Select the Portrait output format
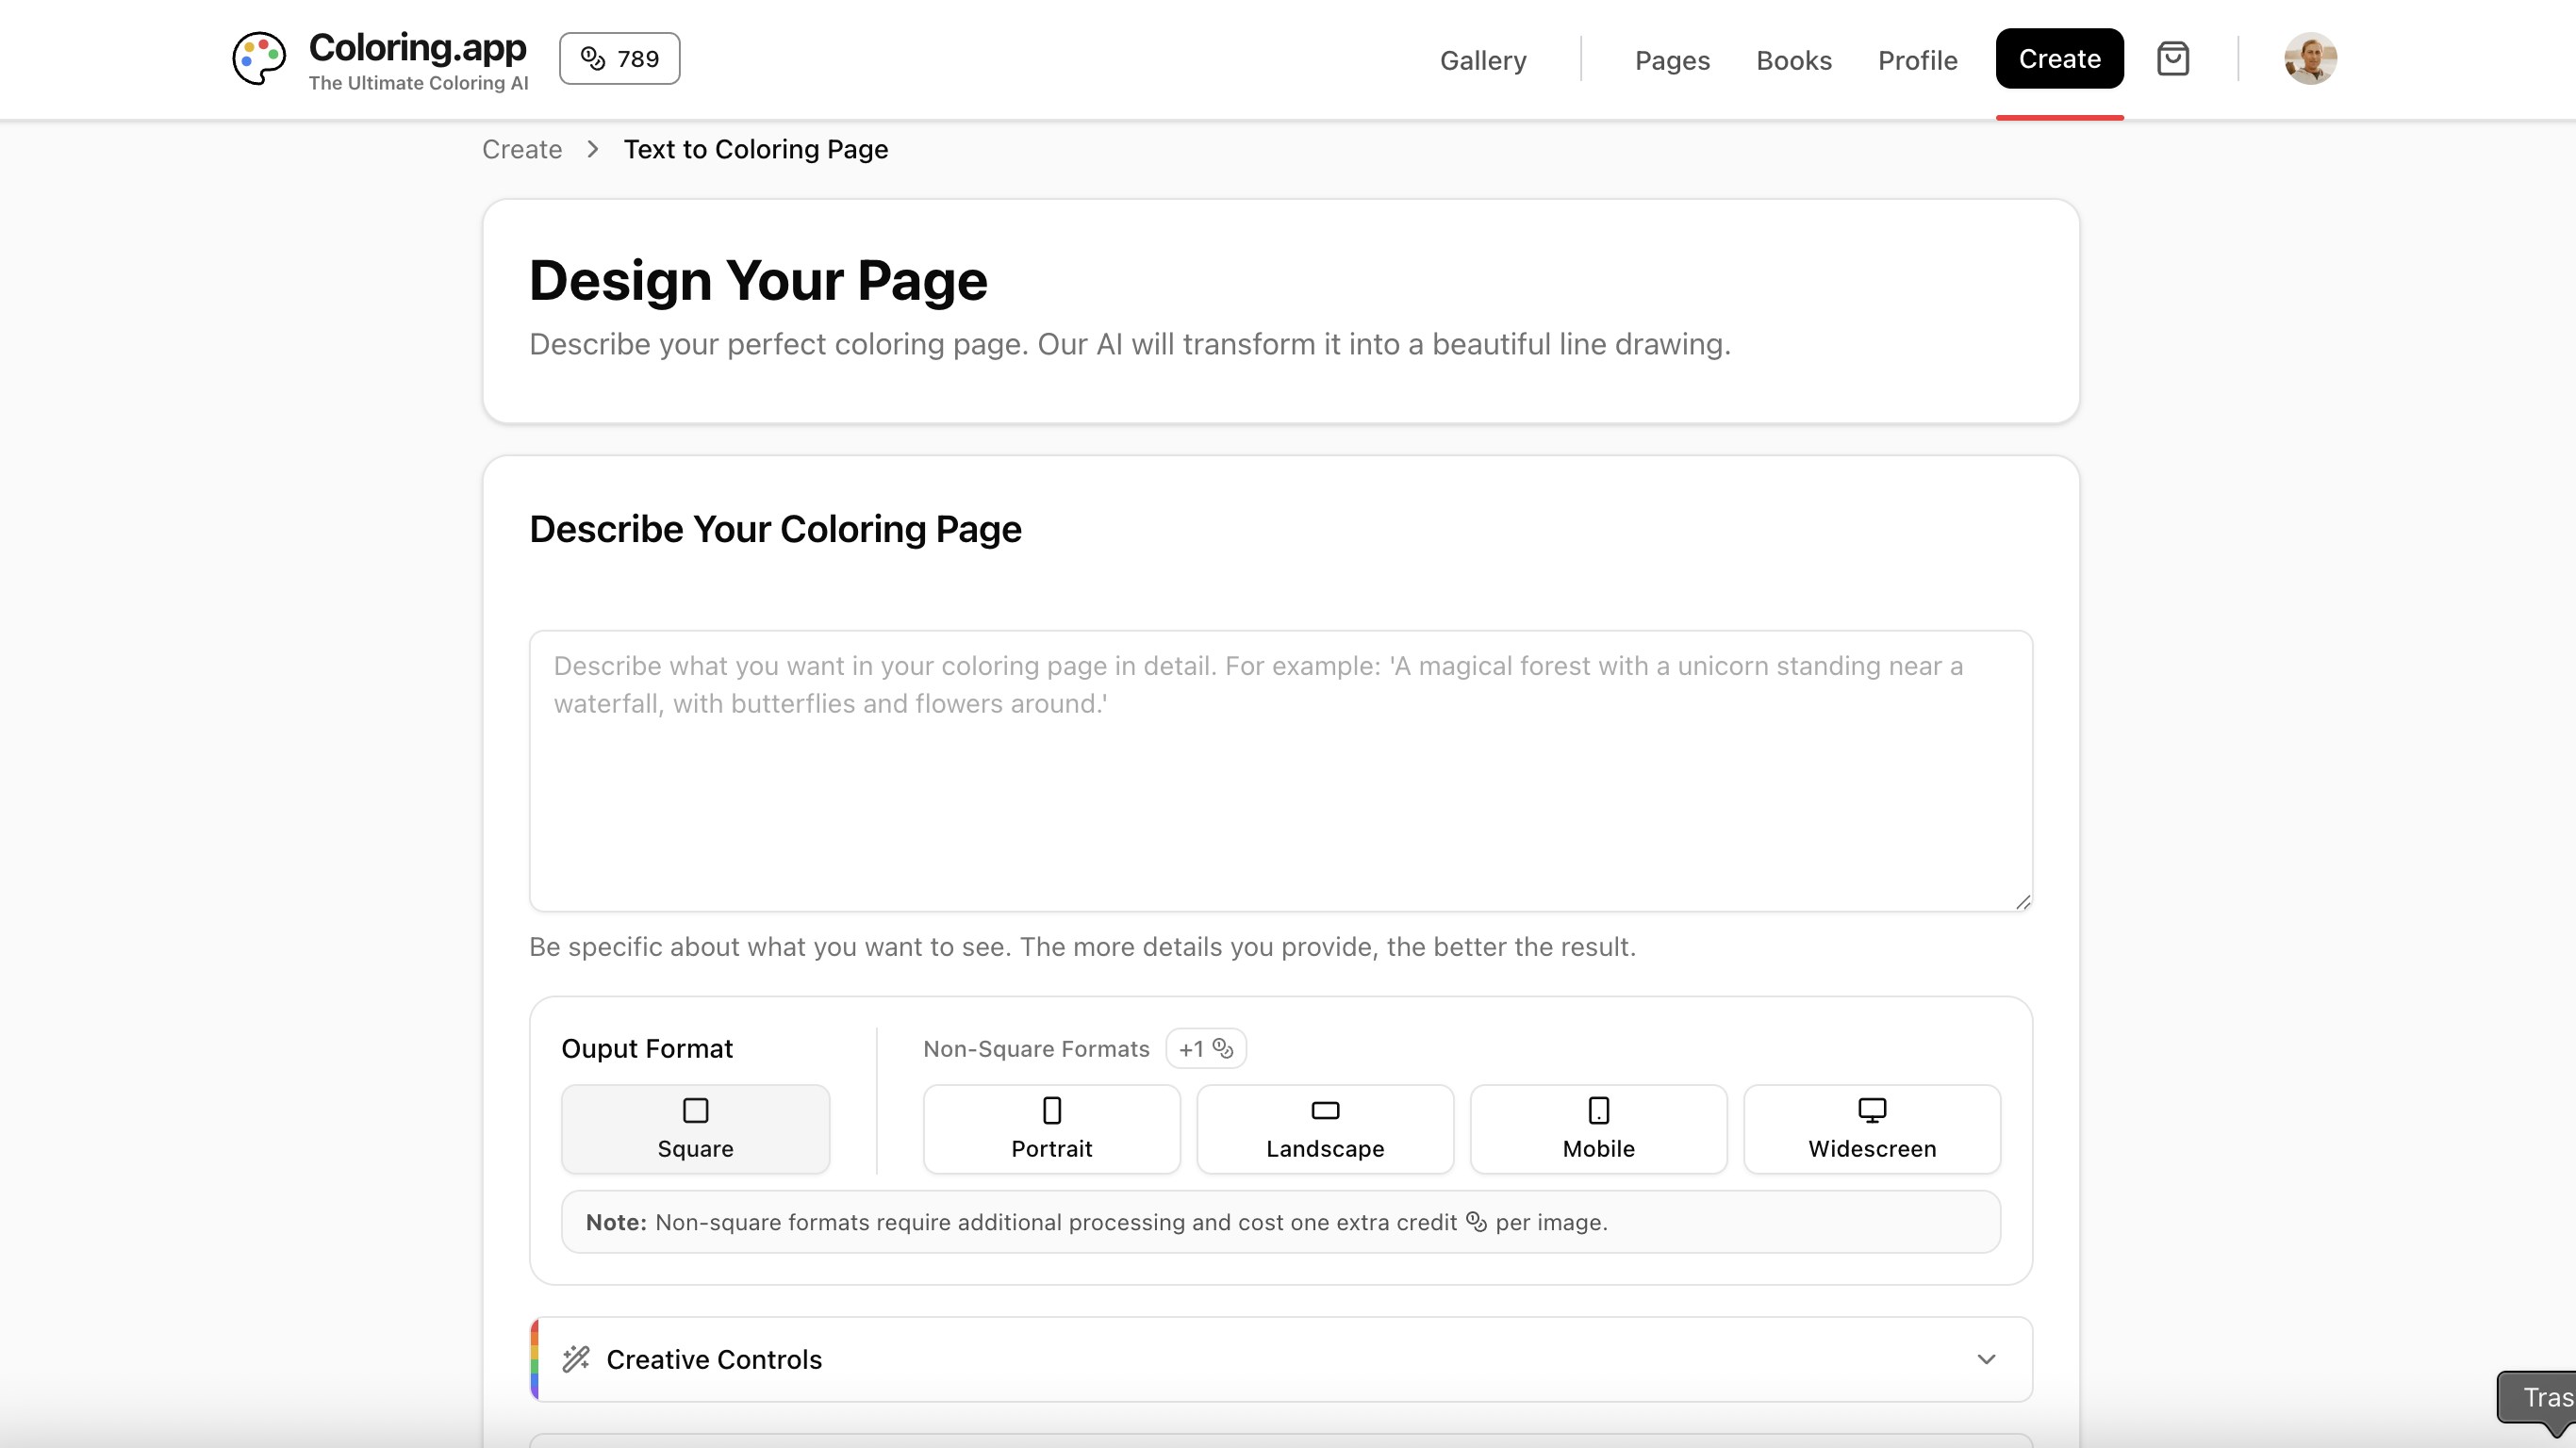This screenshot has width=2576, height=1448. tap(1051, 1129)
